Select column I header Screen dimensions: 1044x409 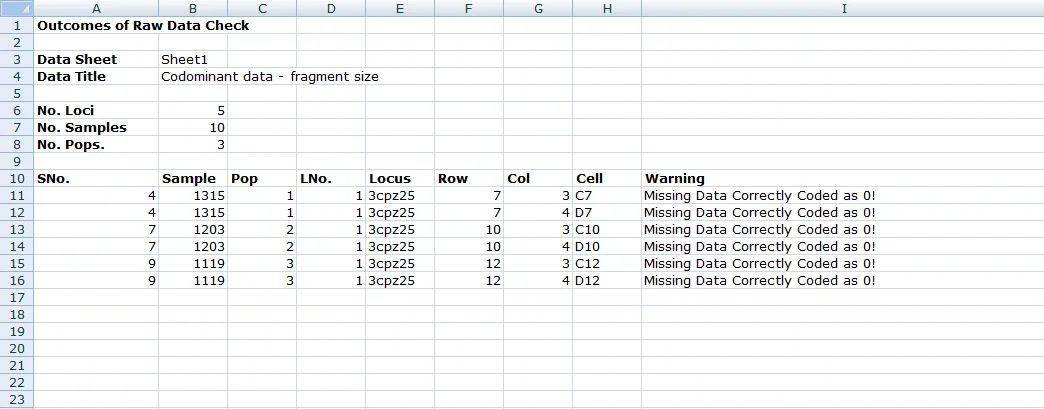(843, 9)
